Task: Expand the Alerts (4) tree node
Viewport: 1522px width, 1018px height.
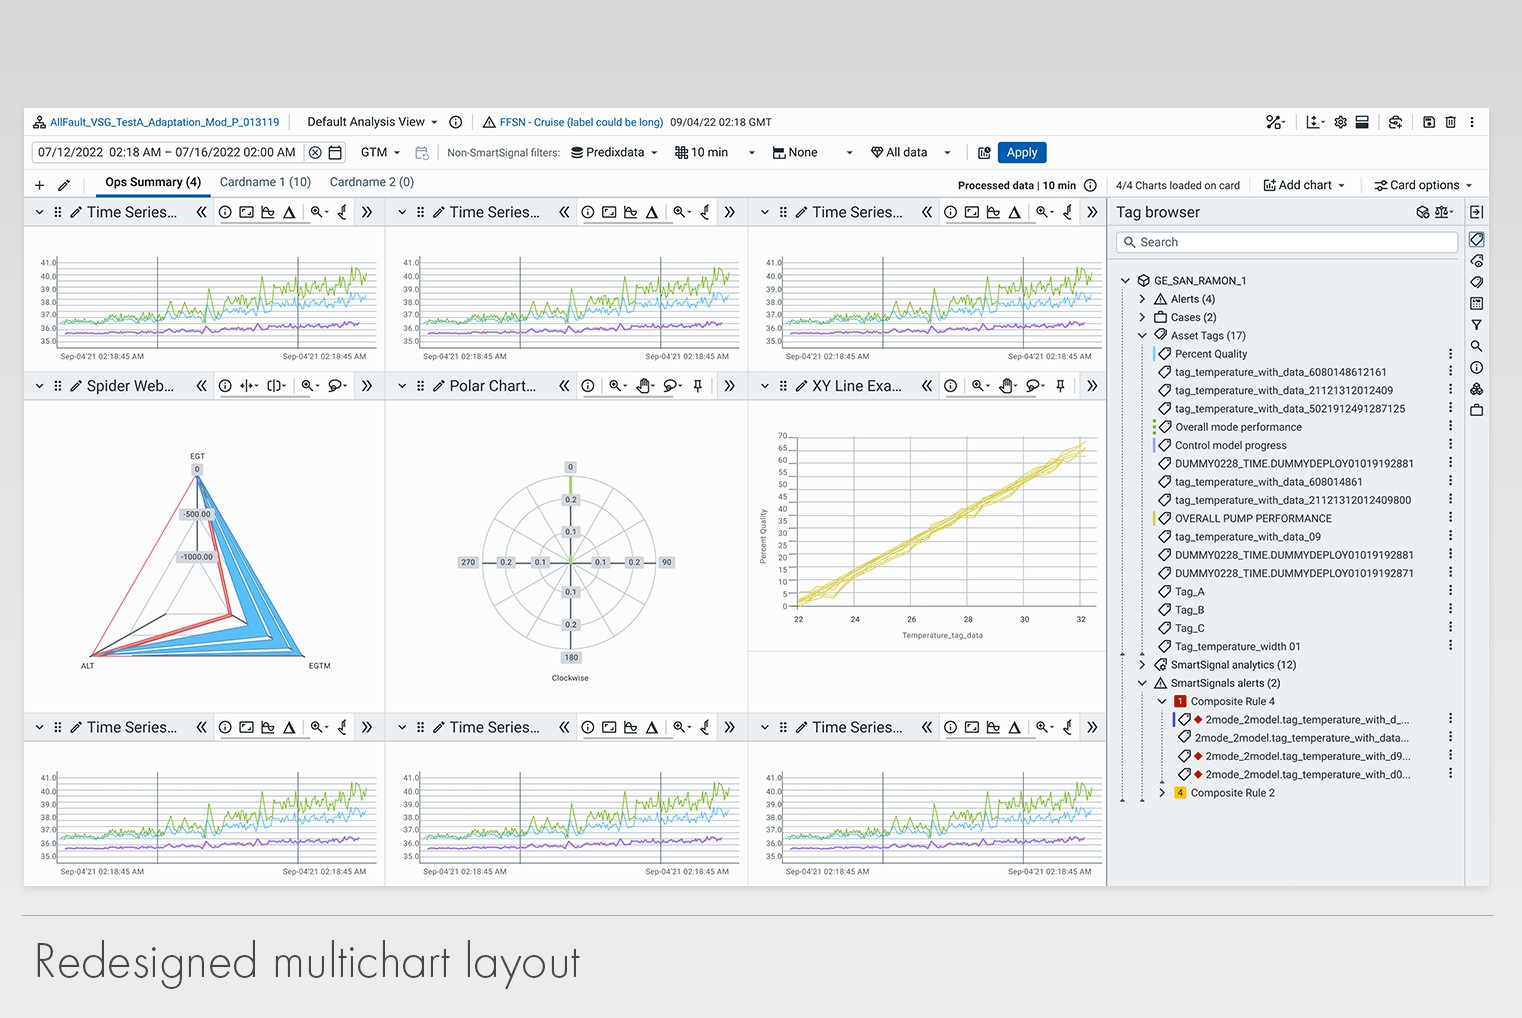Action: coord(1142,299)
